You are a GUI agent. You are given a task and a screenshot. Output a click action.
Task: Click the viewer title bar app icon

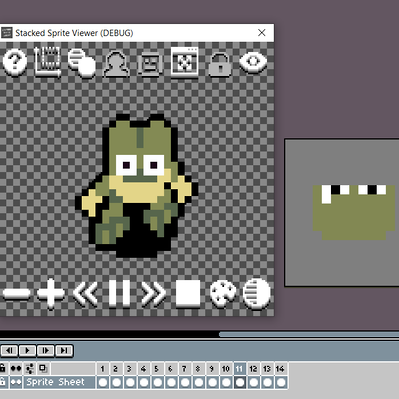pos(6,33)
